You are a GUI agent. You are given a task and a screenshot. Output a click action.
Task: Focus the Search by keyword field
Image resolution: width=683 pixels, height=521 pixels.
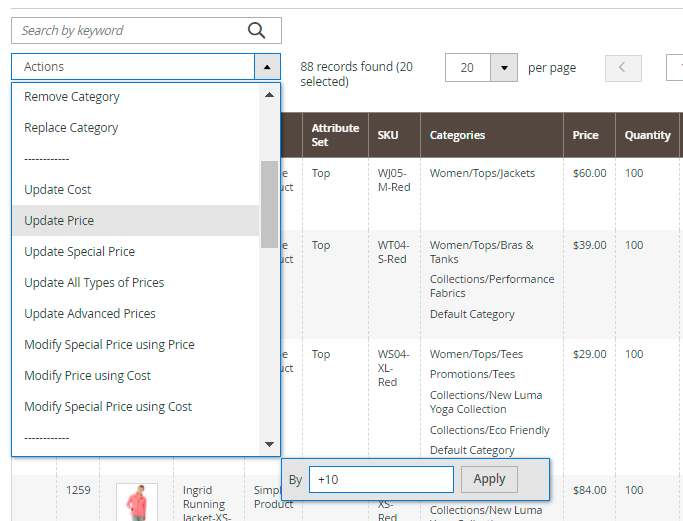130,31
